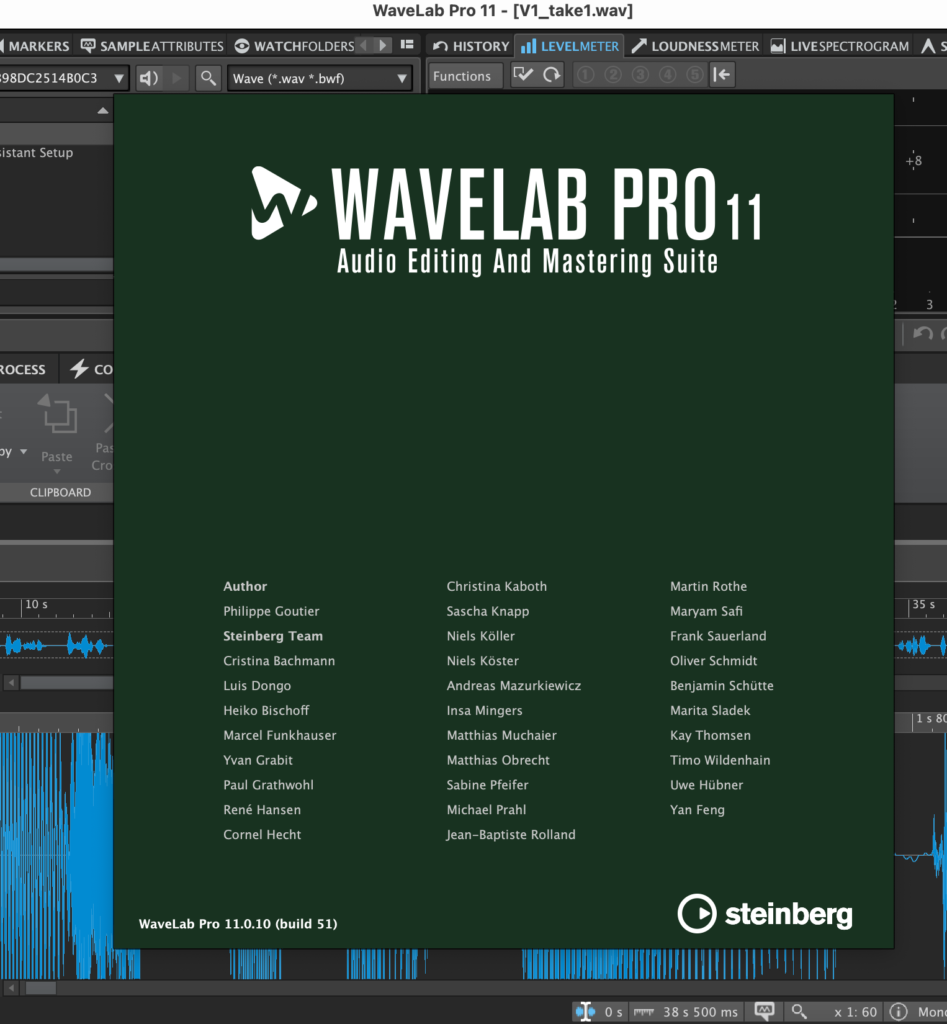
Task: Click the zoom magnifier icon in status bar
Action: pyautogui.click(x=799, y=1012)
